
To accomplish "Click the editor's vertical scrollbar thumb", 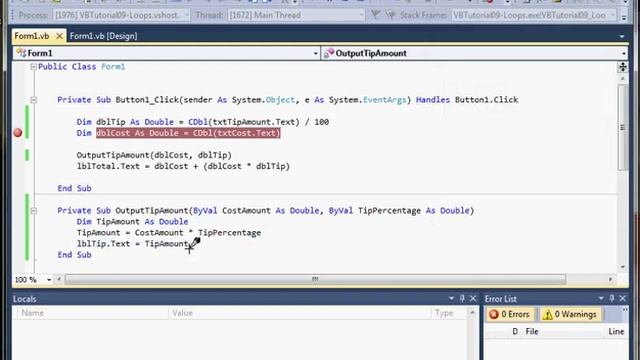I will pos(622,127).
